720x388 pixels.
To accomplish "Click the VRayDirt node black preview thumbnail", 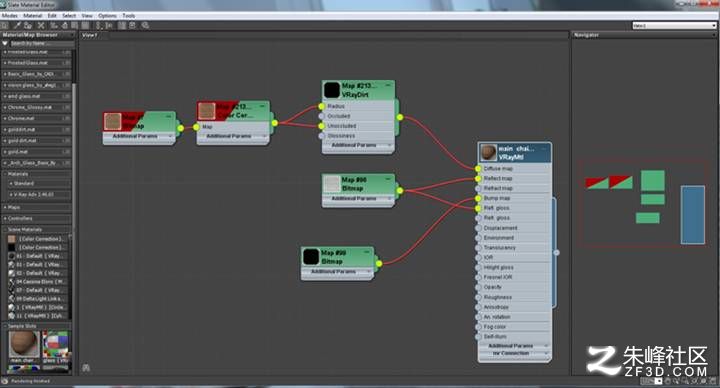I will (332, 90).
